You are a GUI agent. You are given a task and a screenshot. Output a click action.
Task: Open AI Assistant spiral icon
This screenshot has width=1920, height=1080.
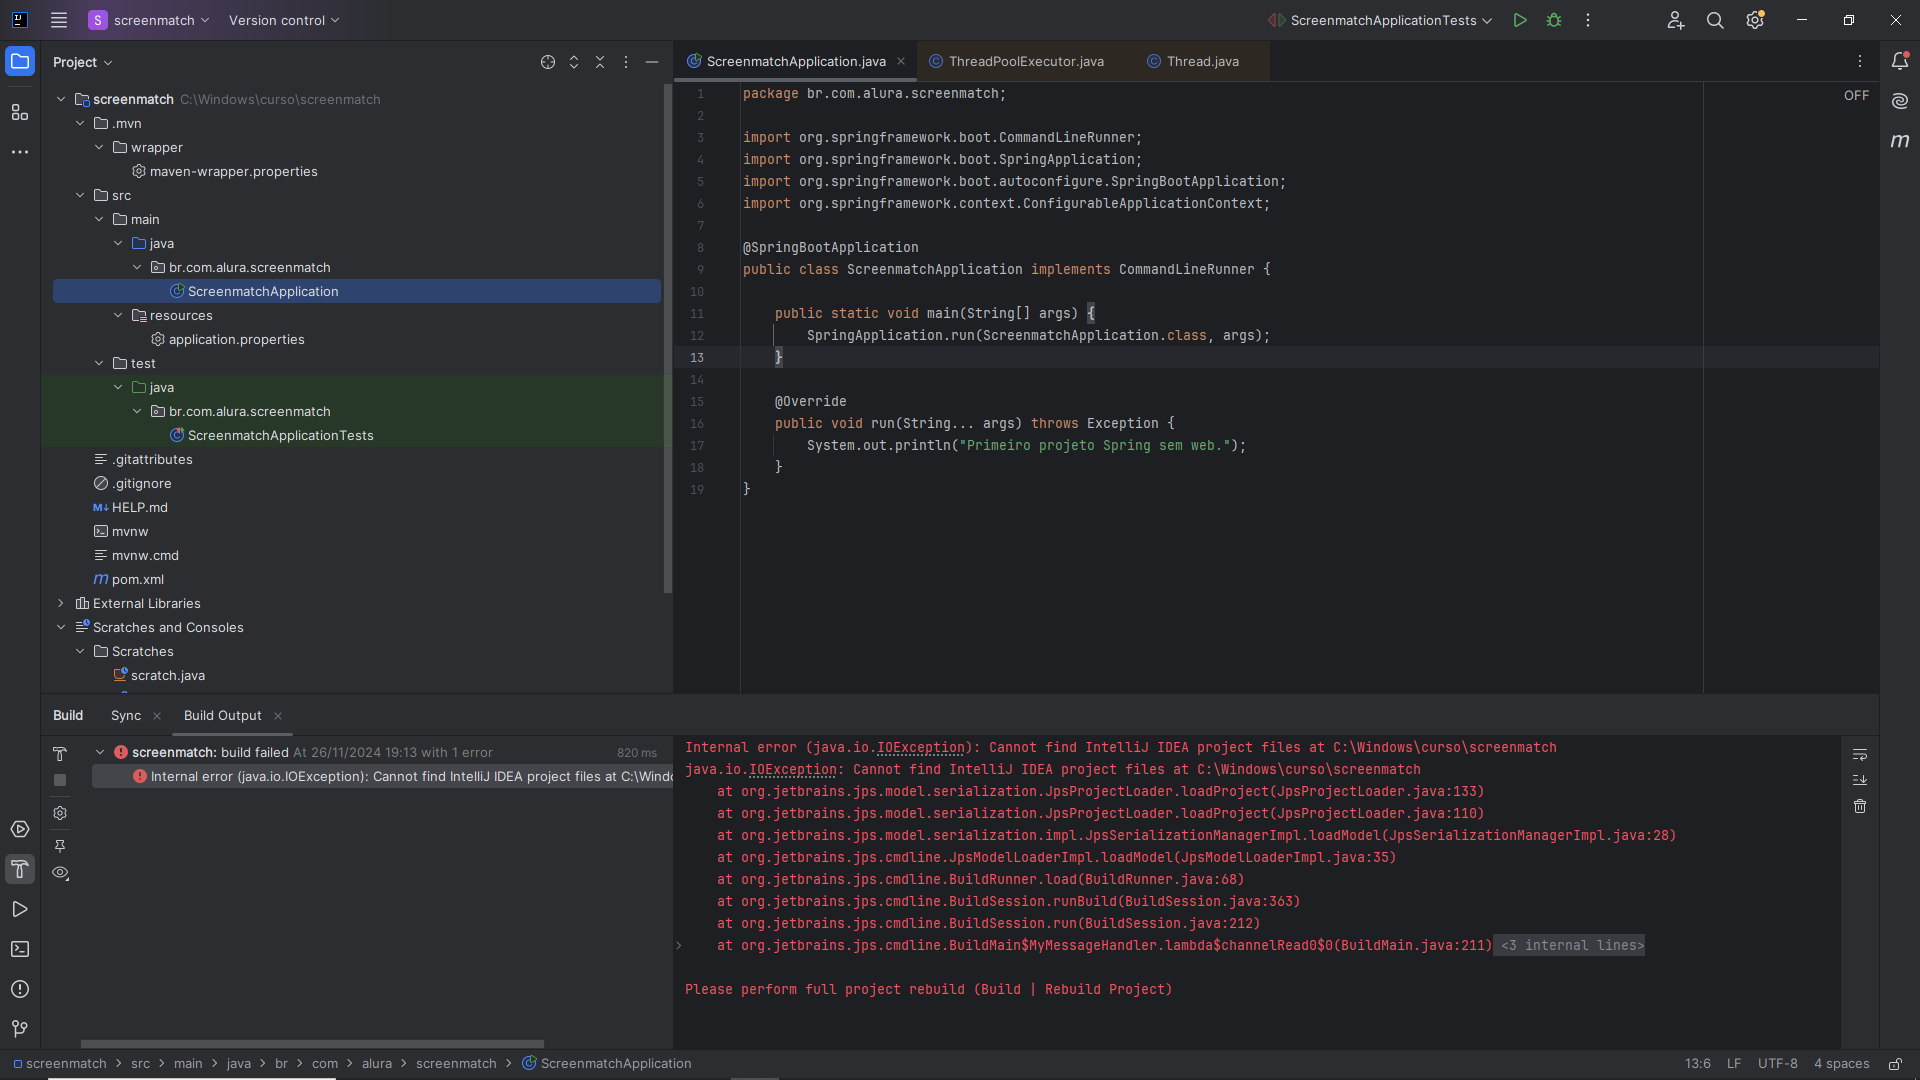click(1900, 101)
